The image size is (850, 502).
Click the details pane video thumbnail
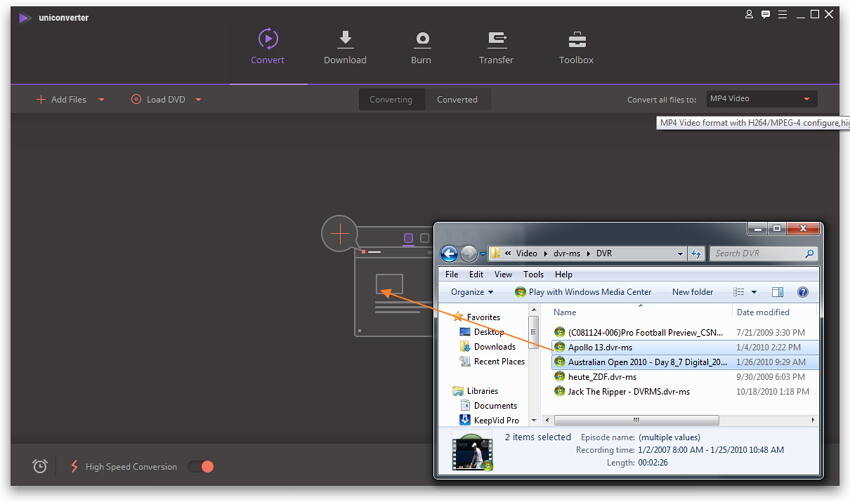tap(472, 453)
